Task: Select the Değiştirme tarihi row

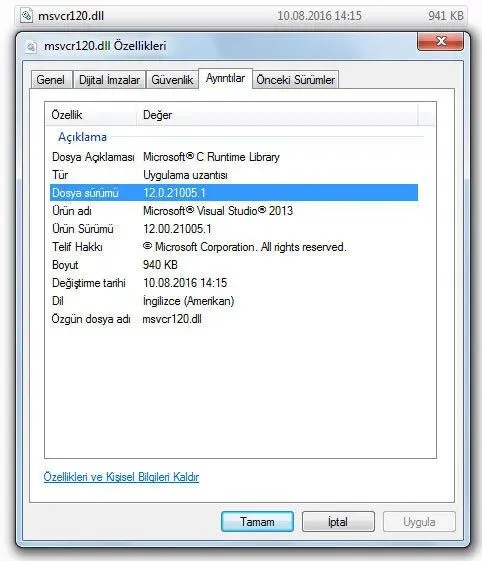Action: point(234,283)
